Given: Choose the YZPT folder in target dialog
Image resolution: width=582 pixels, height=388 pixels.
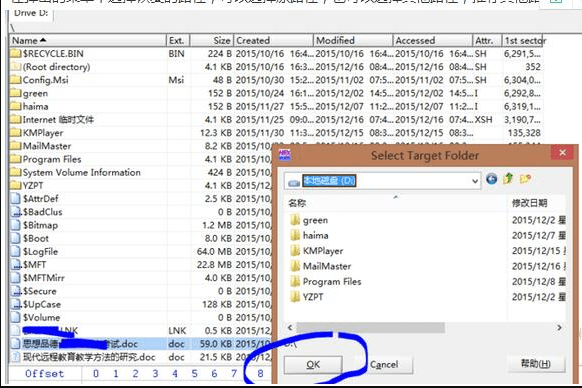Looking at the screenshot, I should 313,297.
